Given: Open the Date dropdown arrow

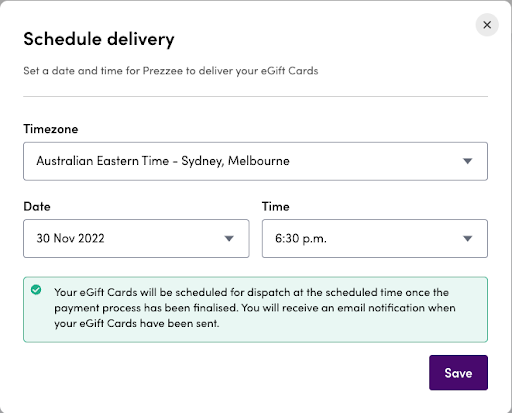Looking at the screenshot, I should pos(229,239).
